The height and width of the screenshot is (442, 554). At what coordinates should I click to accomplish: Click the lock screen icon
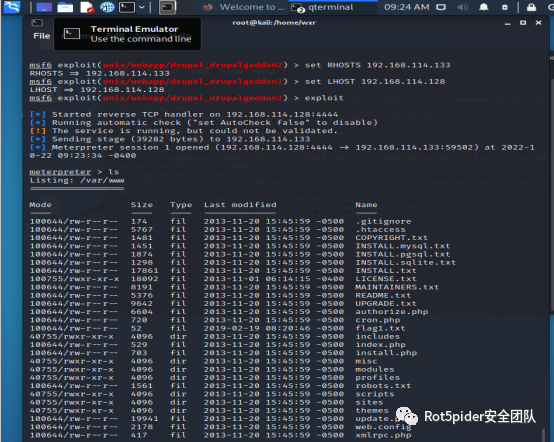click(x=531, y=7)
